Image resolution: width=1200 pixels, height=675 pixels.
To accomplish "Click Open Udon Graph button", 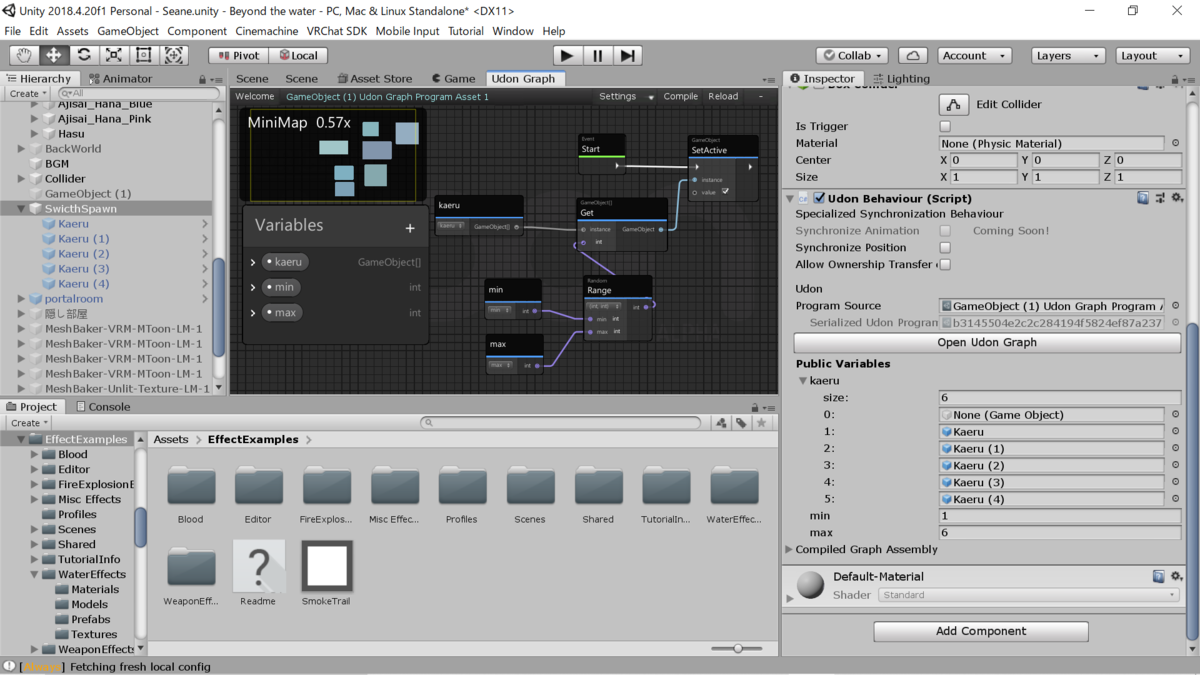I will pyautogui.click(x=987, y=342).
